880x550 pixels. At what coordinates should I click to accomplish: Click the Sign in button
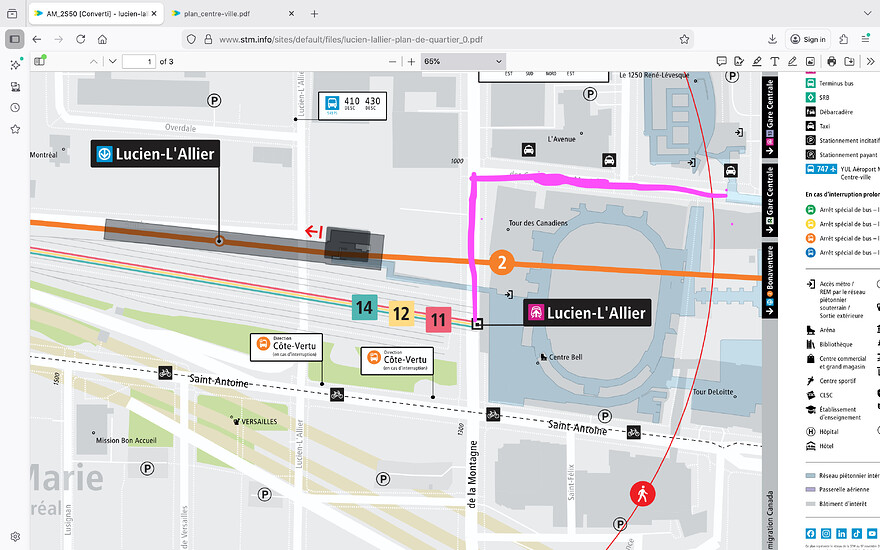(808, 39)
